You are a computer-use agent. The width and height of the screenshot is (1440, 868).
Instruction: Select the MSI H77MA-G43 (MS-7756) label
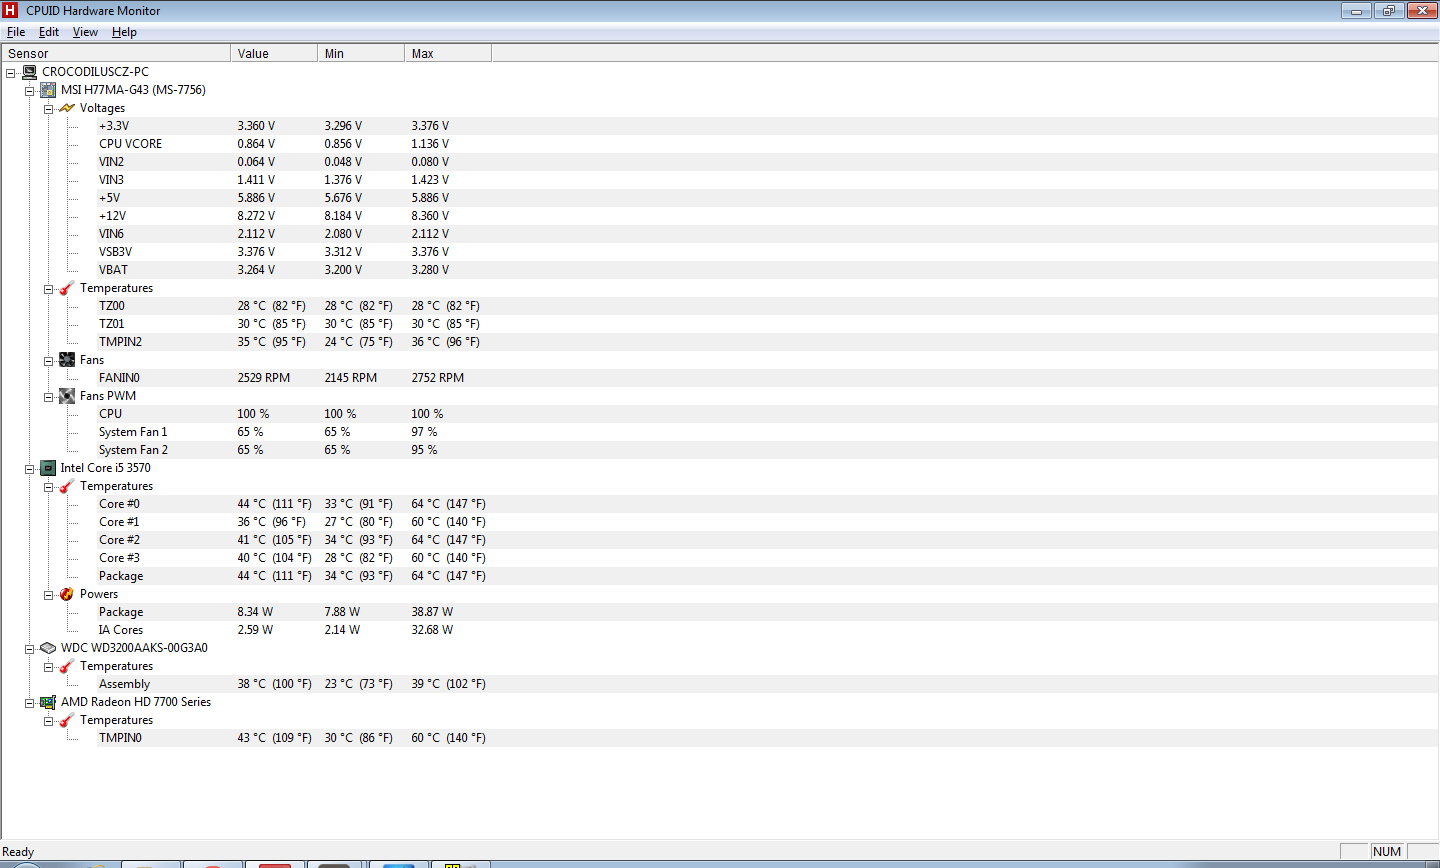pyautogui.click(x=133, y=90)
